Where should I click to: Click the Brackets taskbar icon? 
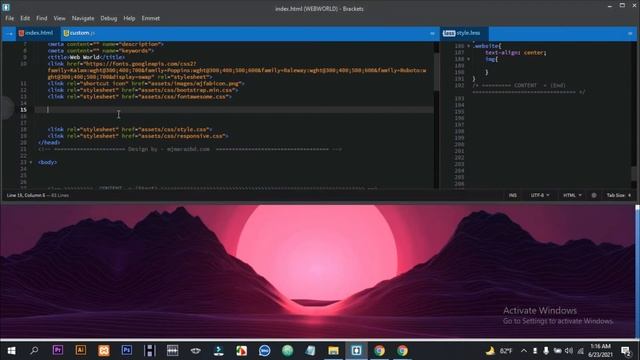click(x=356, y=351)
